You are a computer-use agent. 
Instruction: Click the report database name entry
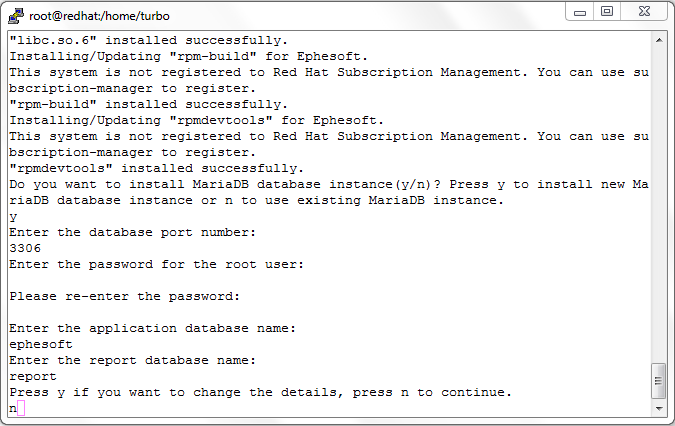pyautogui.click(x=33, y=376)
